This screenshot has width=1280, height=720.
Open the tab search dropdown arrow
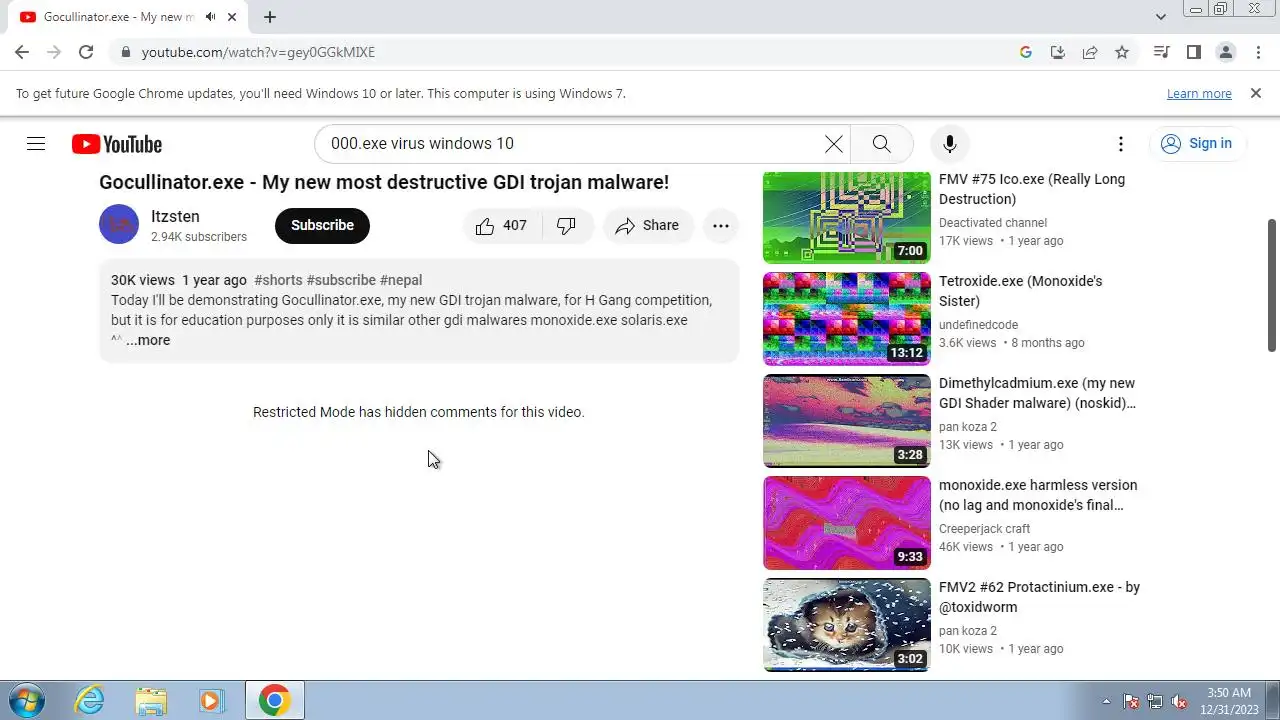pos(1161,17)
